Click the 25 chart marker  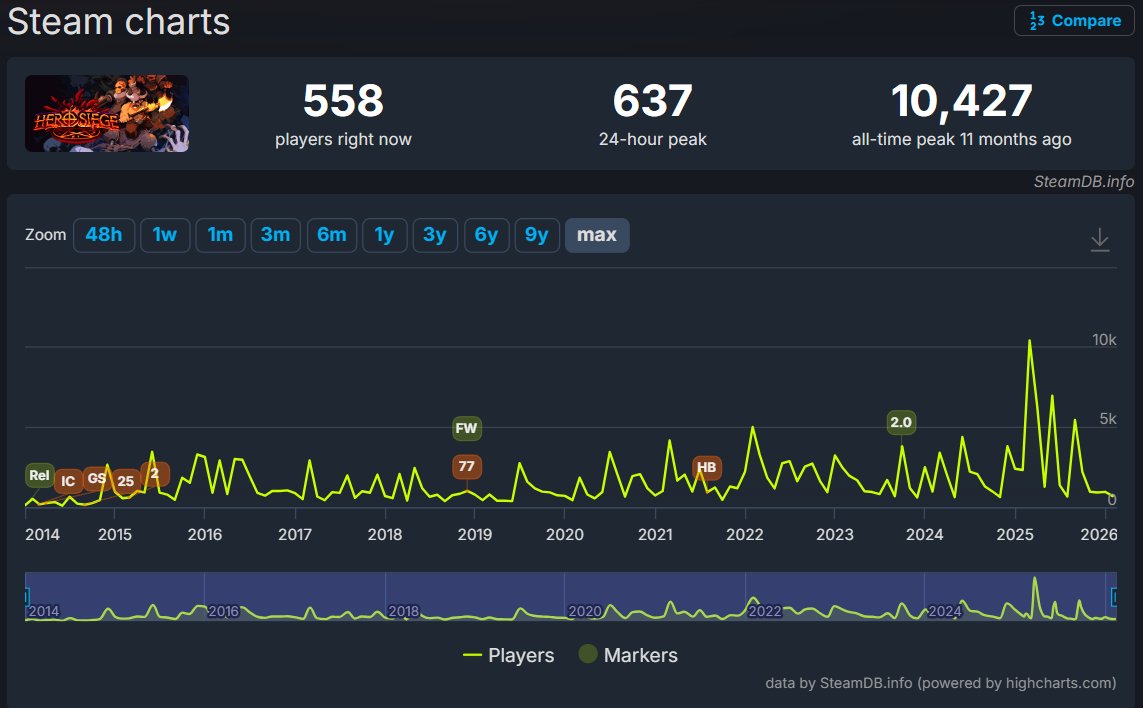(125, 481)
